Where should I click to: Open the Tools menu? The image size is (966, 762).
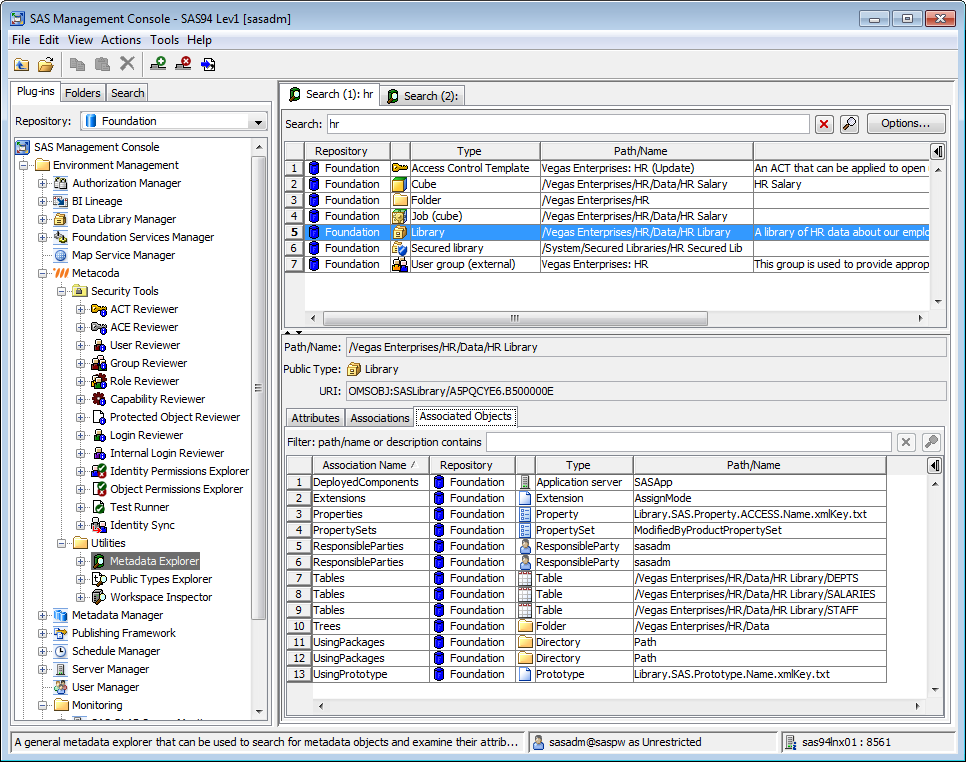164,40
